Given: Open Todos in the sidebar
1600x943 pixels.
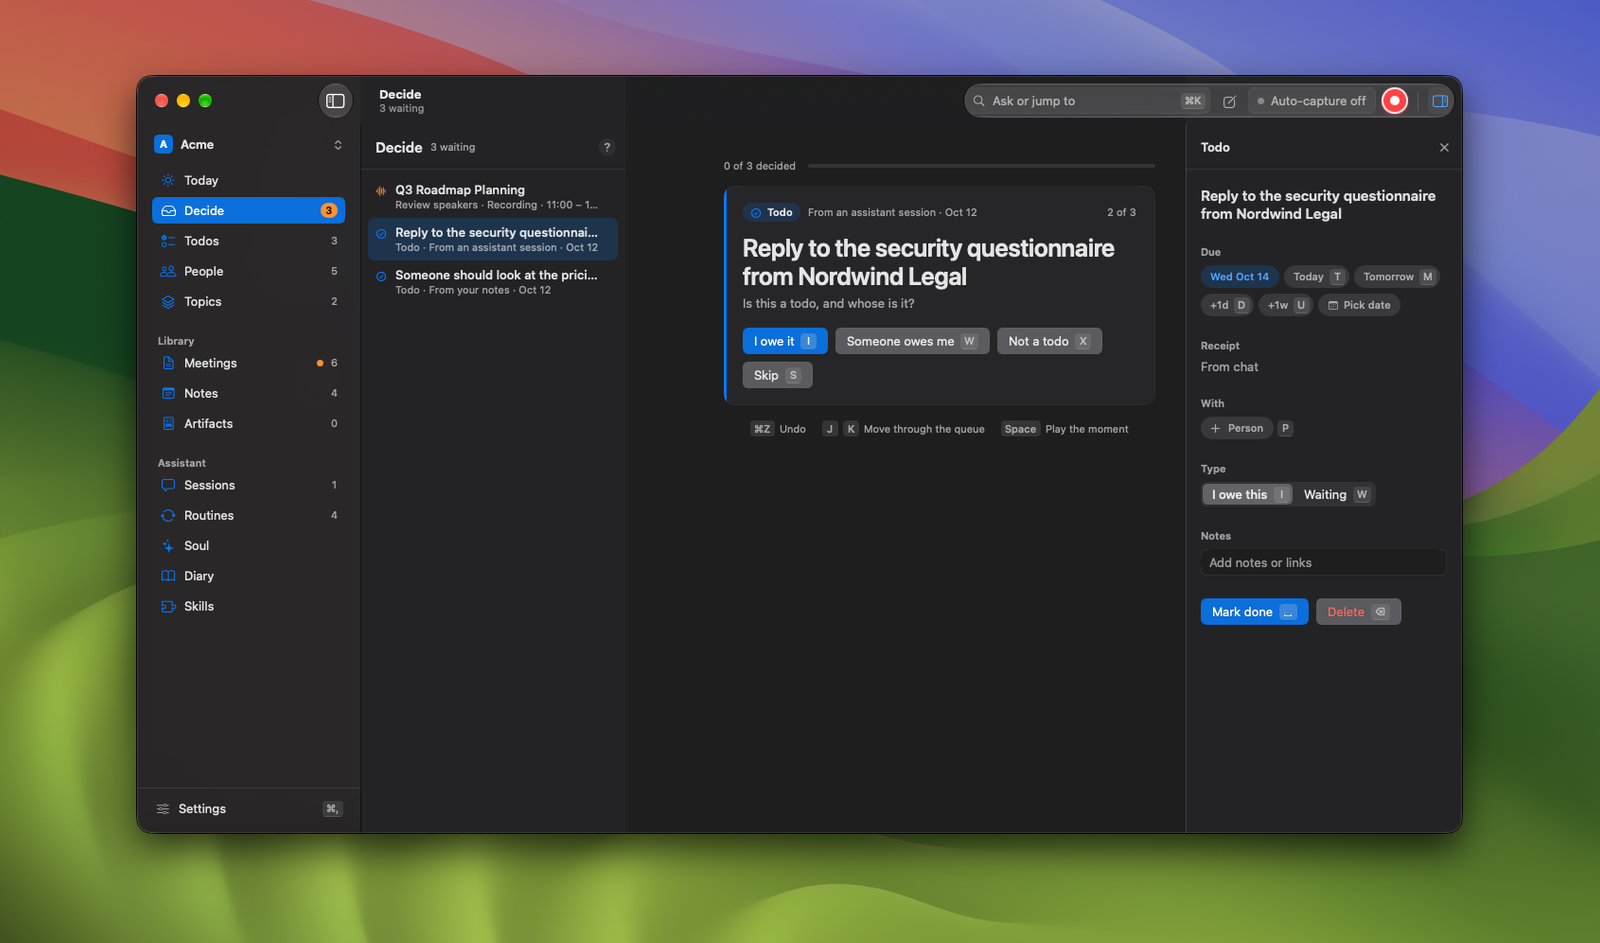Looking at the screenshot, I should (x=248, y=241).
